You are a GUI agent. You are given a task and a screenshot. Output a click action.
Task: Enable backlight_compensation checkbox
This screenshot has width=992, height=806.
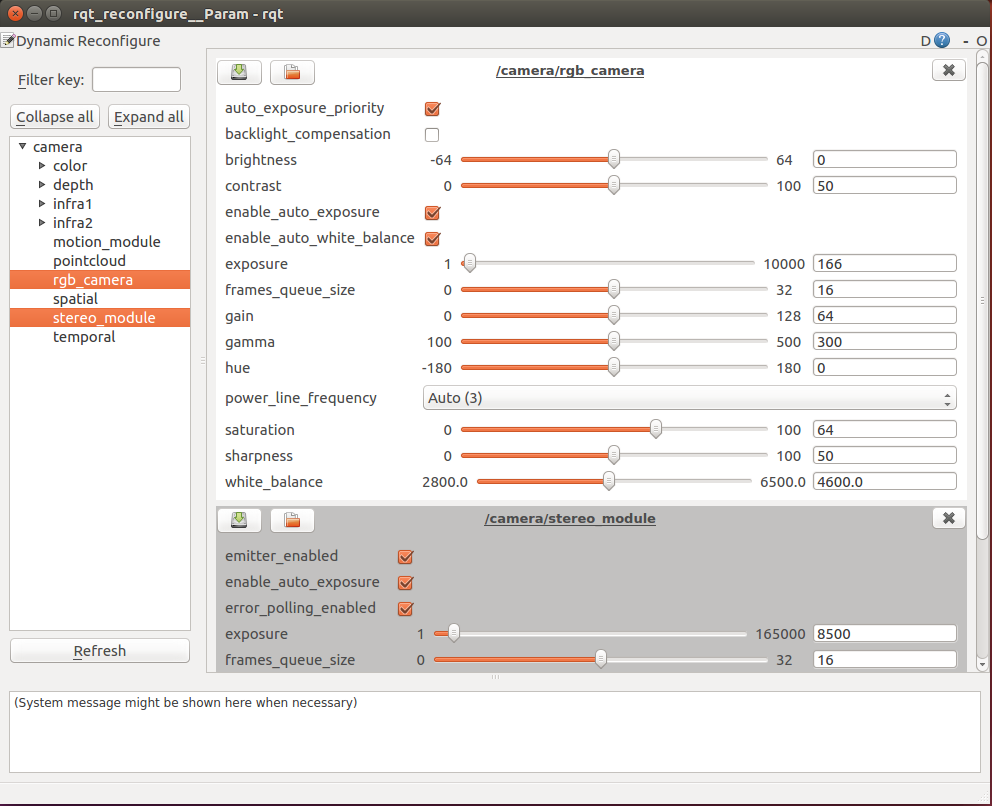click(x=433, y=135)
